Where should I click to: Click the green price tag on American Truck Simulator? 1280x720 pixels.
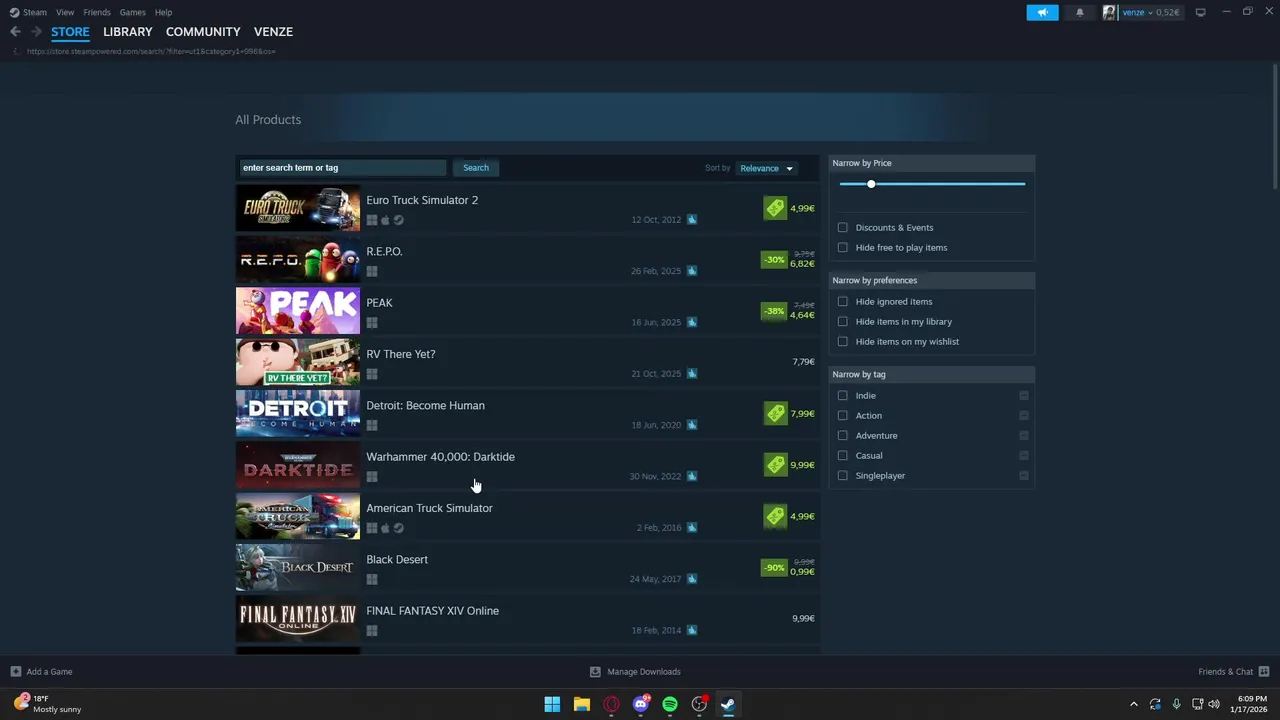click(x=775, y=516)
